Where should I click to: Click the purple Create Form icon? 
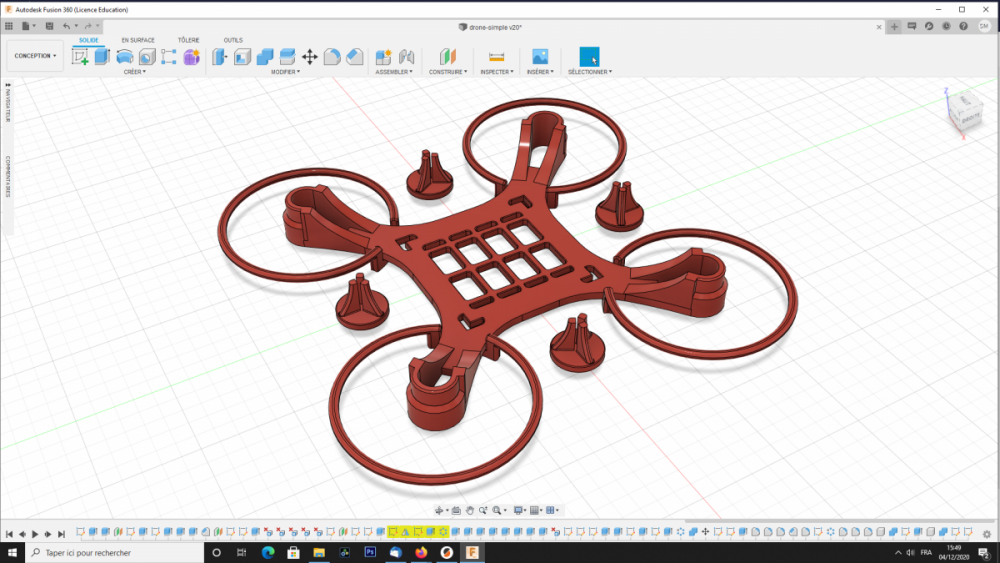pyautogui.click(x=191, y=57)
